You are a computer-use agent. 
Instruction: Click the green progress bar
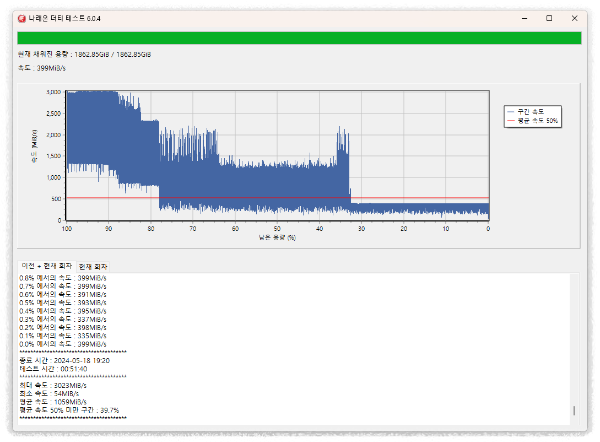click(x=299, y=38)
